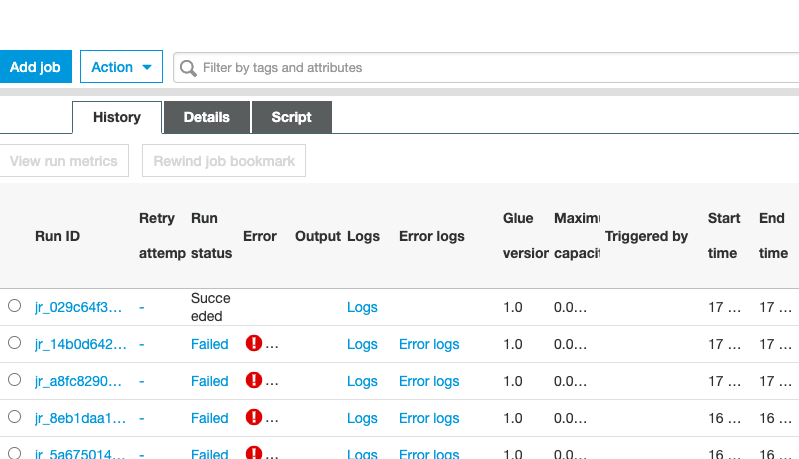Select radio button for jr_029c64f3 run
Image resolution: width=799 pixels, height=459 pixels.
[x=14, y=306]
